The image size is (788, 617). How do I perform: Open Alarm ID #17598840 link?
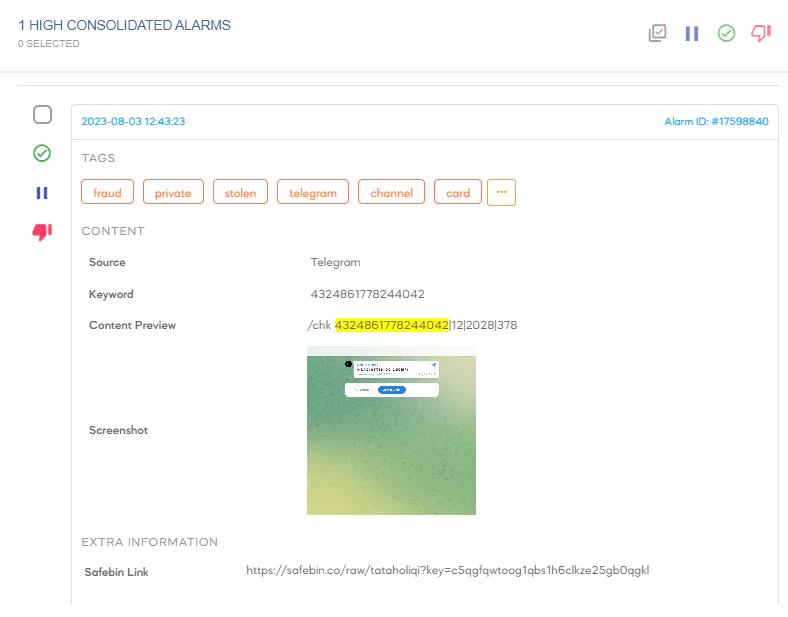(x=716, y=121)
